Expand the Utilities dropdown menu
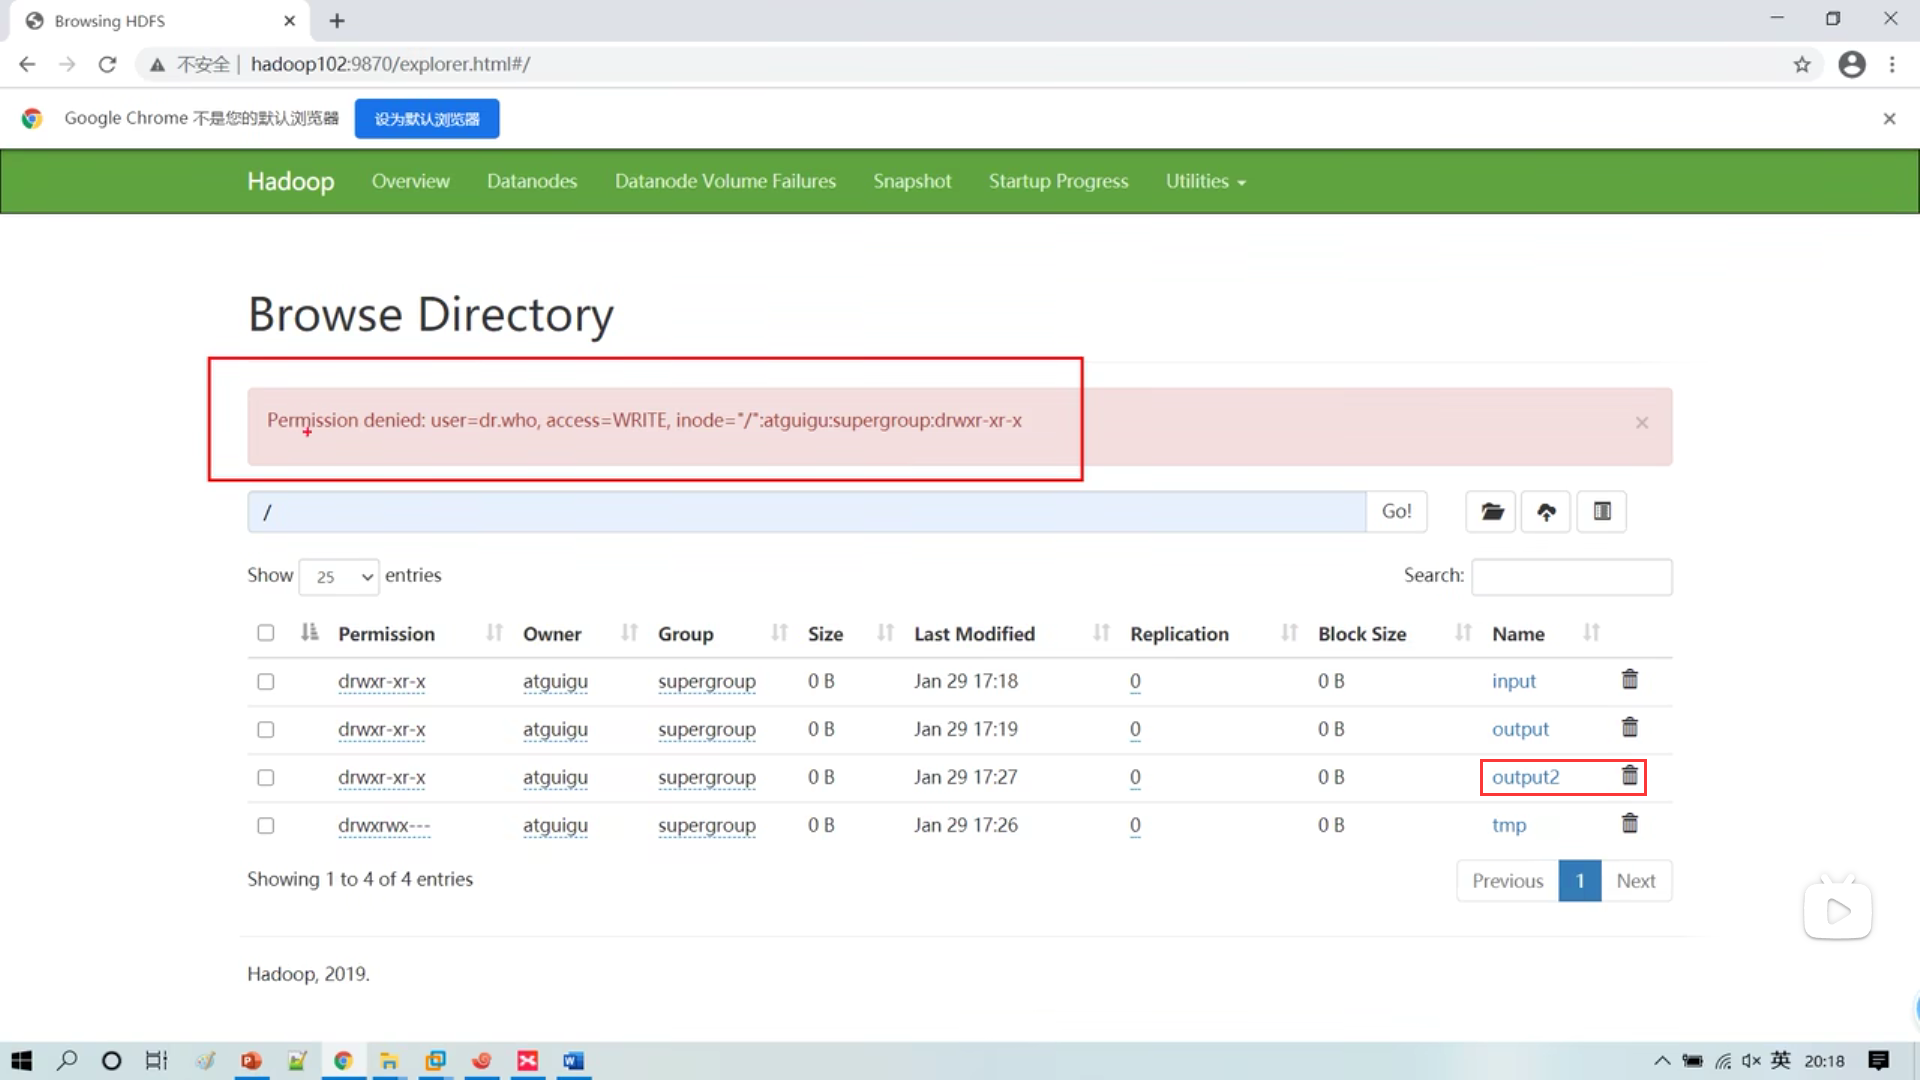This screenshot has width=1920, height=1080. (x=1205, y=181)
